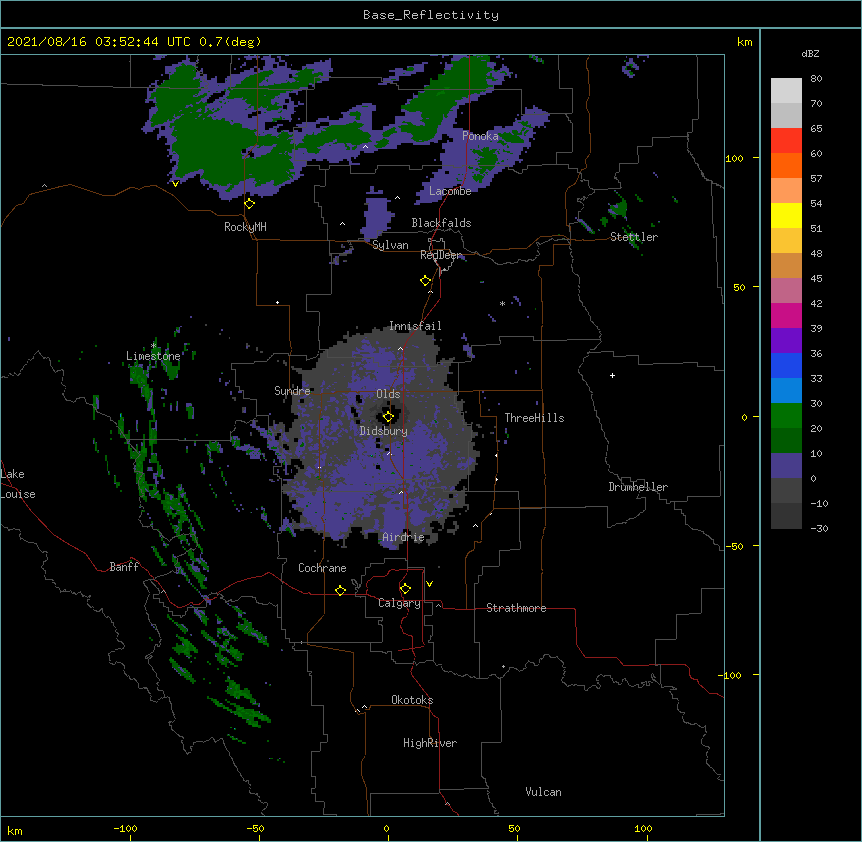Click the Okotoks city label
Viewport: 862px width, 842px height.
click(412, 700)
